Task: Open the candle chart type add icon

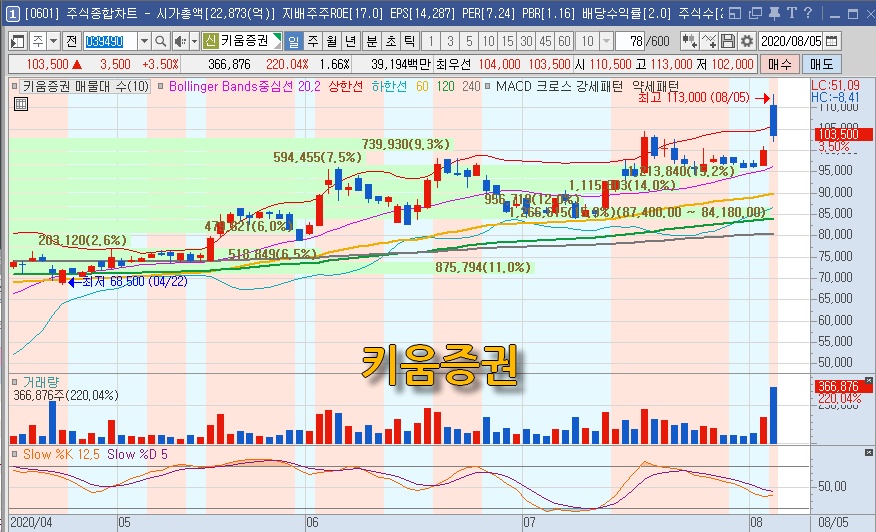Action: tap(689, 41)
